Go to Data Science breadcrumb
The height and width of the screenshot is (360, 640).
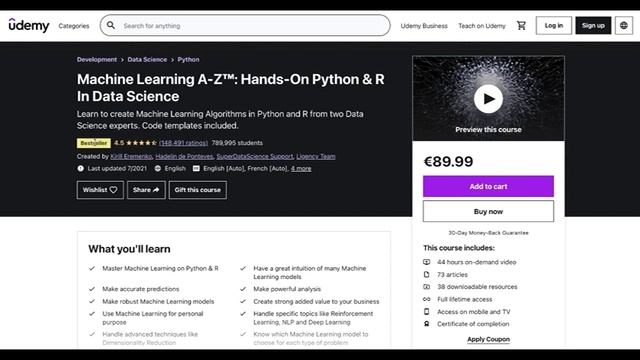coord(147,60)
